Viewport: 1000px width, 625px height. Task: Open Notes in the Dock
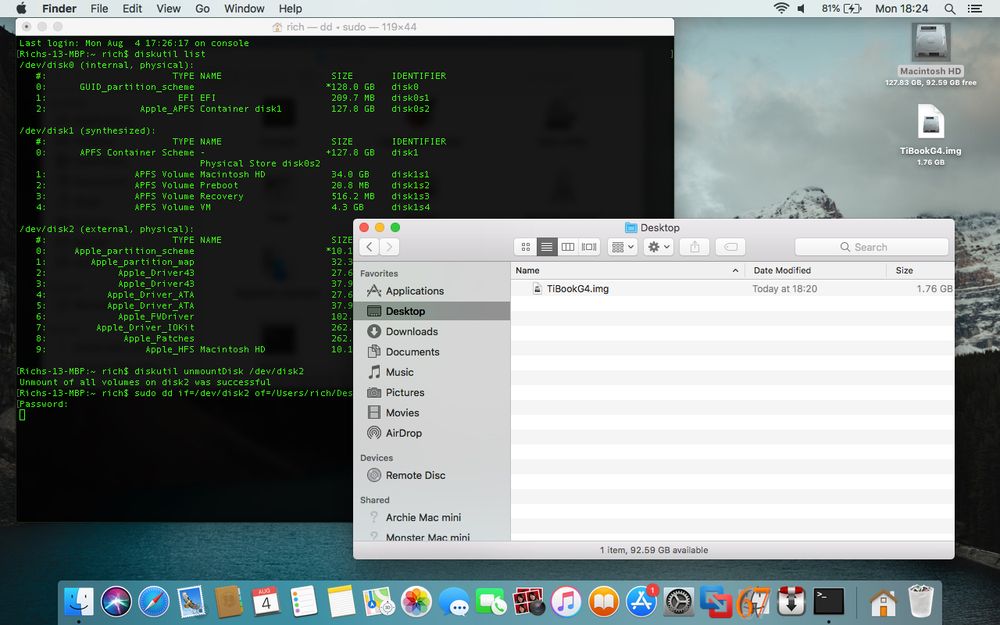pyautogui.click(x=341, y=601)
